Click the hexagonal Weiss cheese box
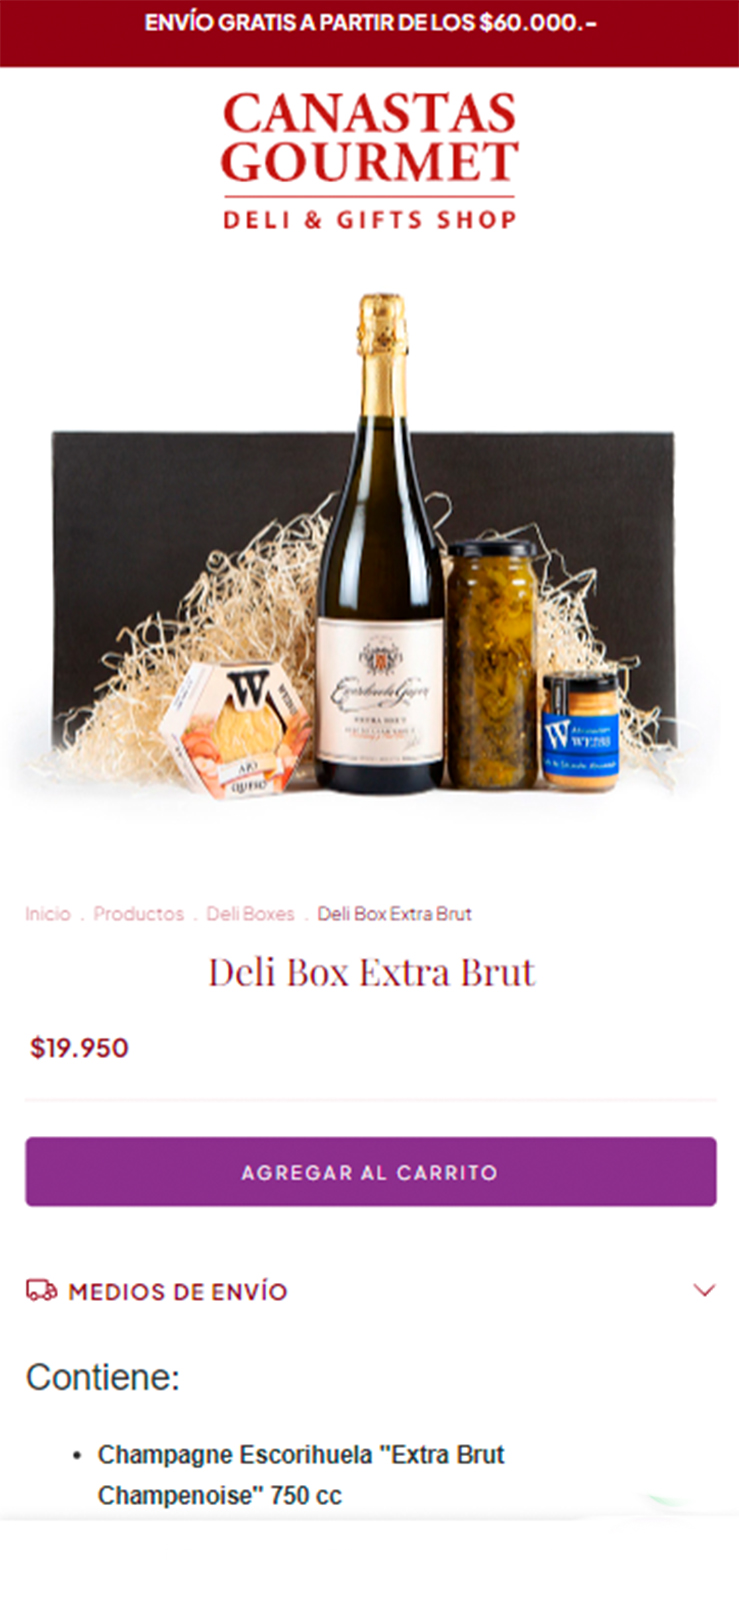739x1600 pixels. coord(236,730)
